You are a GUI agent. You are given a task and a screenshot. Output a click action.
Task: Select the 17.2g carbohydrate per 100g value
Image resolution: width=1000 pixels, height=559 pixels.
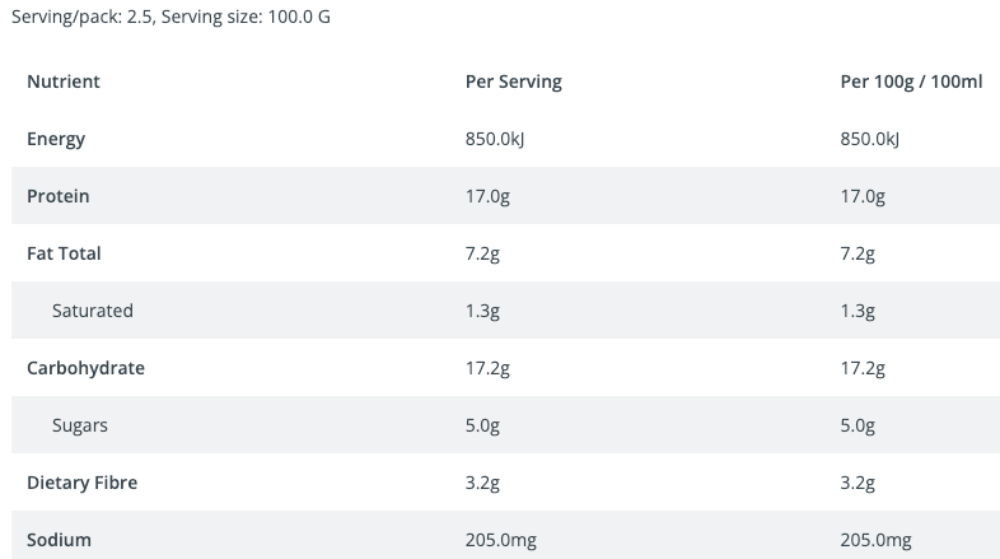point(862,368)
